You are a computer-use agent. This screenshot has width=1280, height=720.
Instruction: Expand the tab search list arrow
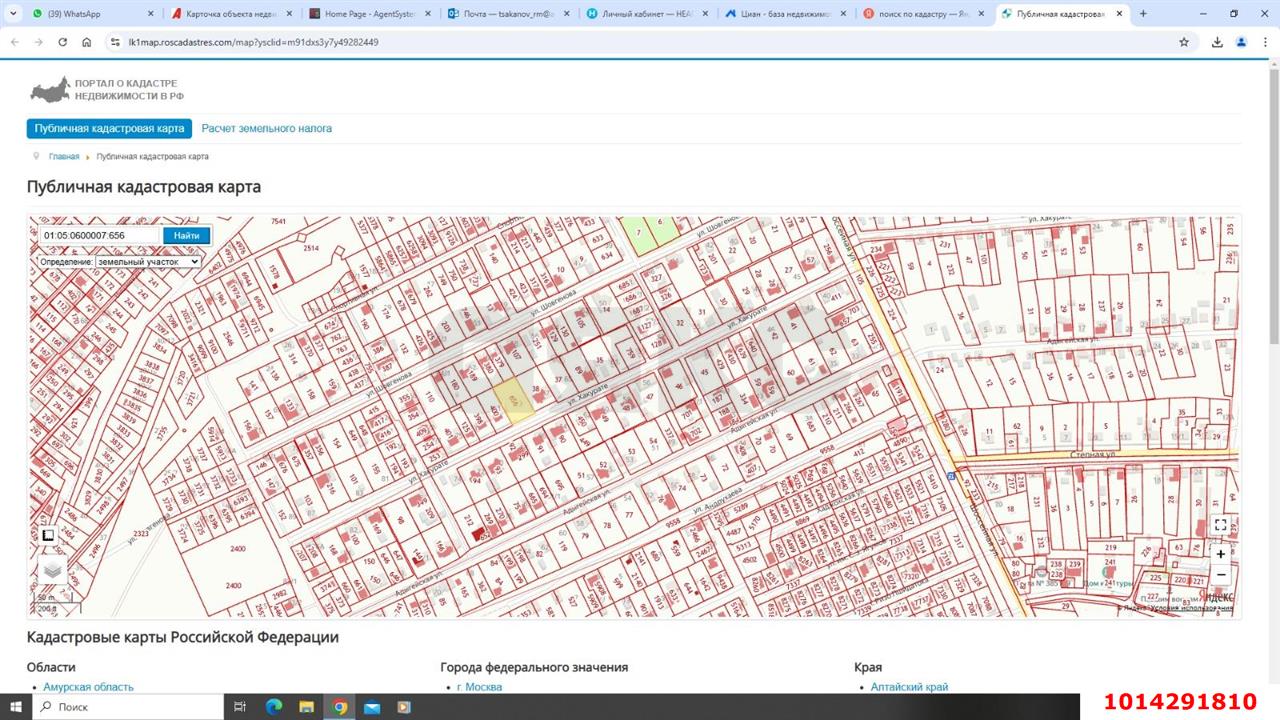[x=14, y=14]
